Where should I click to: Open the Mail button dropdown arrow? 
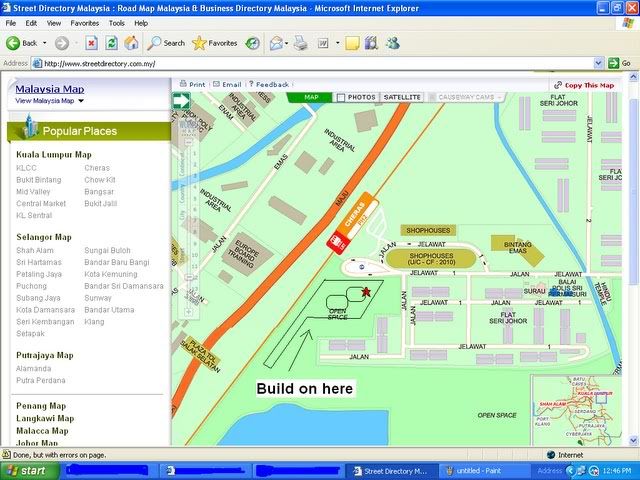287,43
